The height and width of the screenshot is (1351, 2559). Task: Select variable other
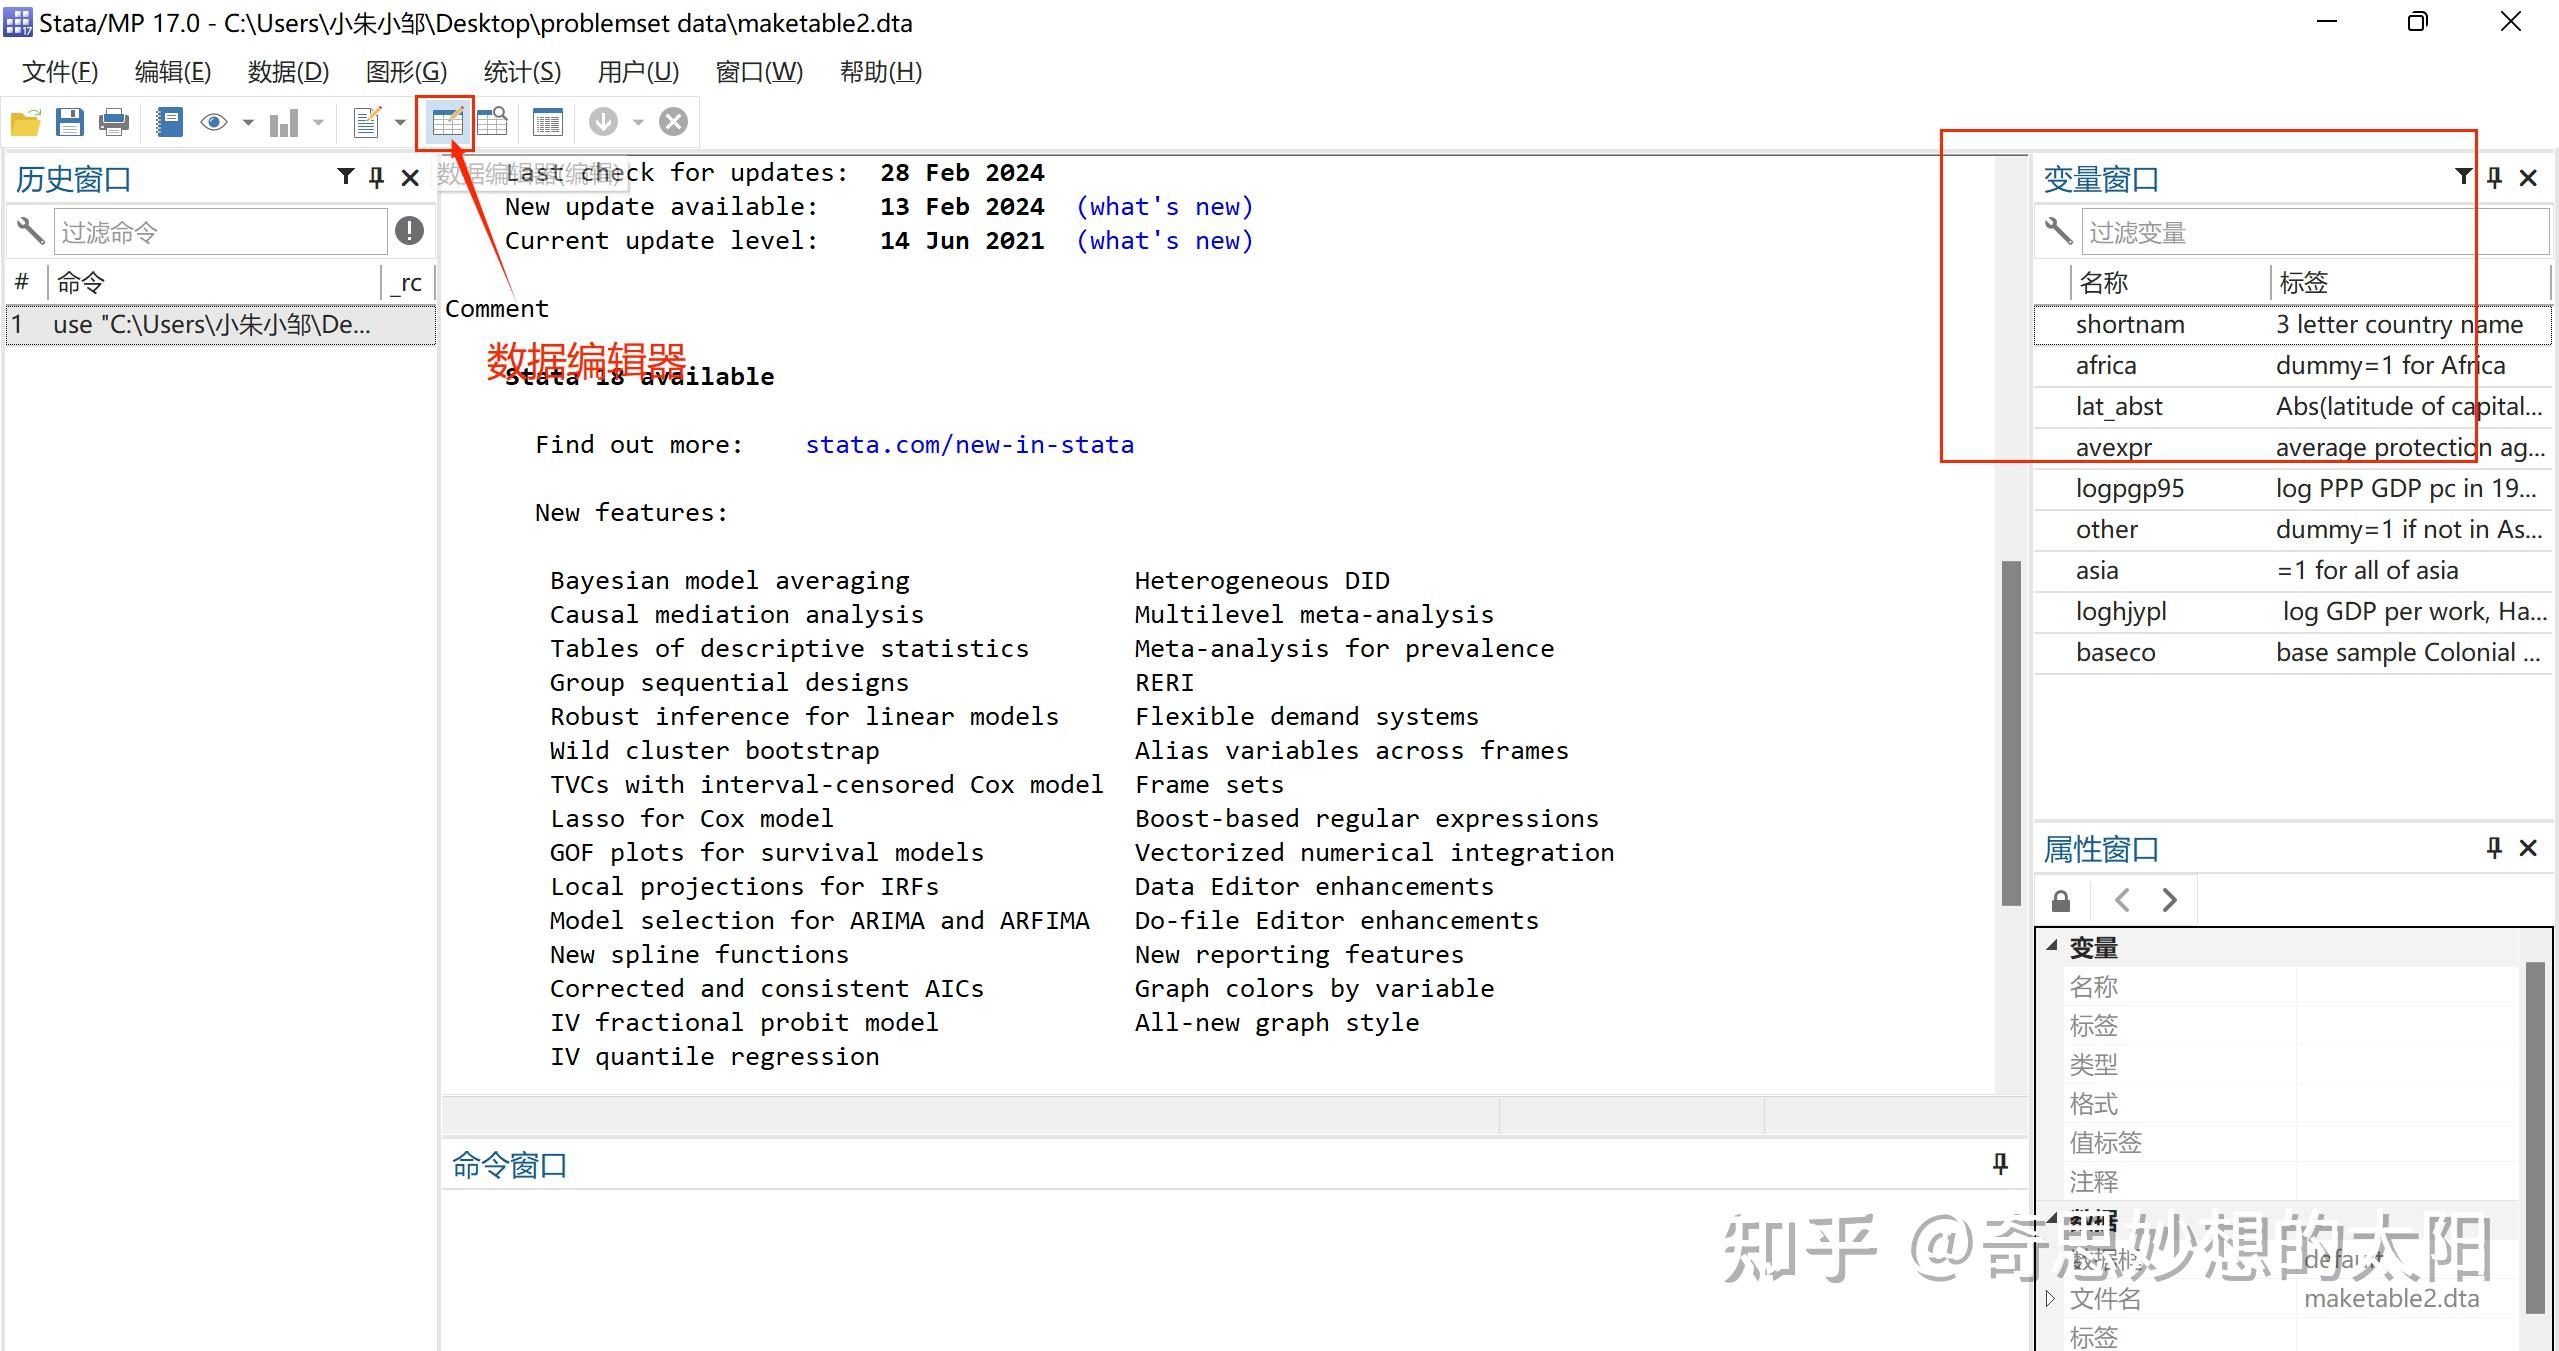(2293, 530)
